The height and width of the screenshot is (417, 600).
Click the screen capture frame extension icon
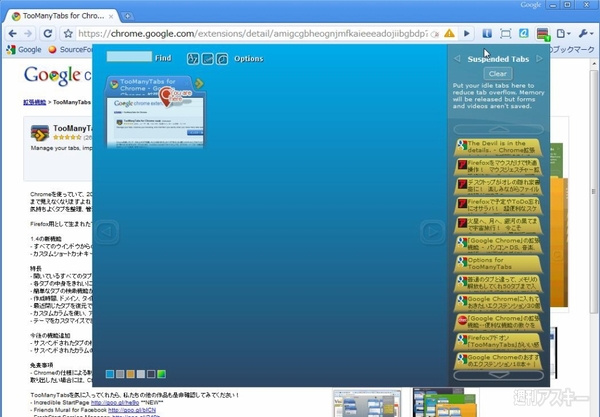coord(505,34)
